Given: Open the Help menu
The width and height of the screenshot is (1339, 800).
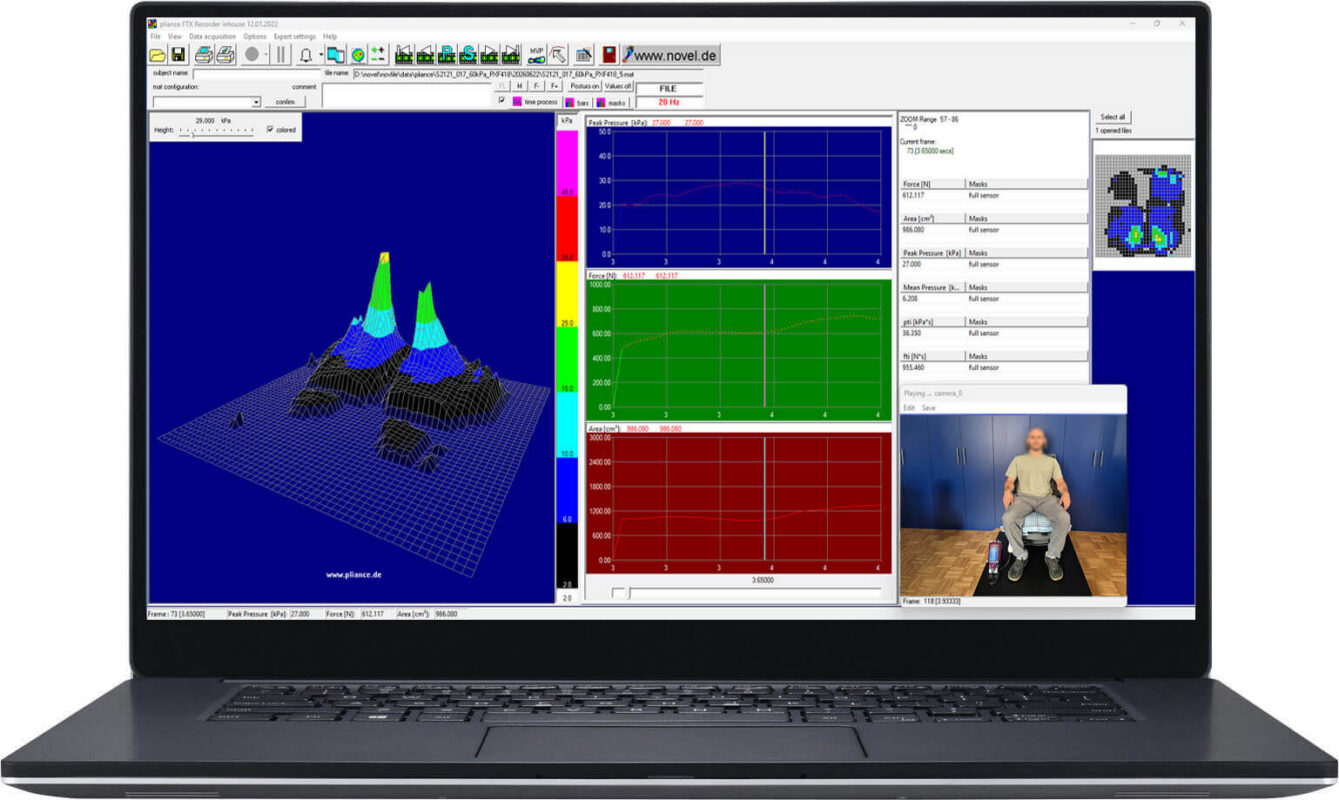Looking at the screenshot, I should point(330,36).
